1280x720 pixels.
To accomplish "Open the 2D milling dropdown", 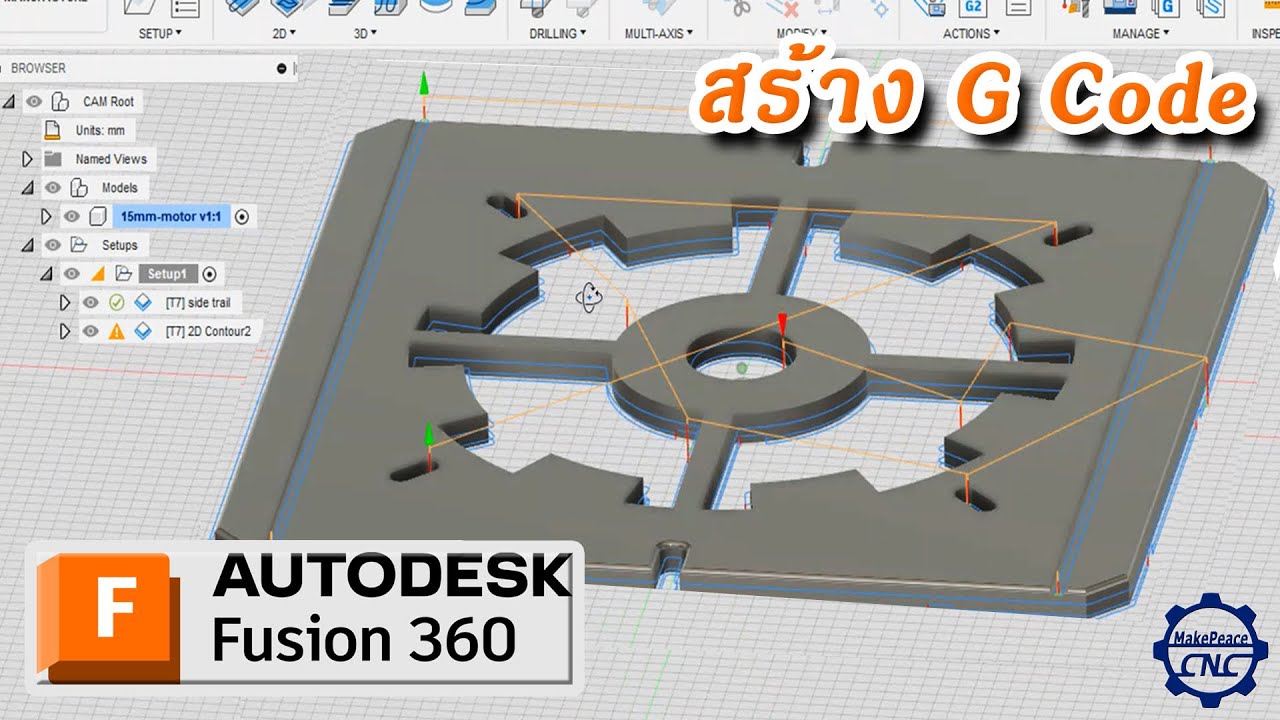I will pos(284,33).
